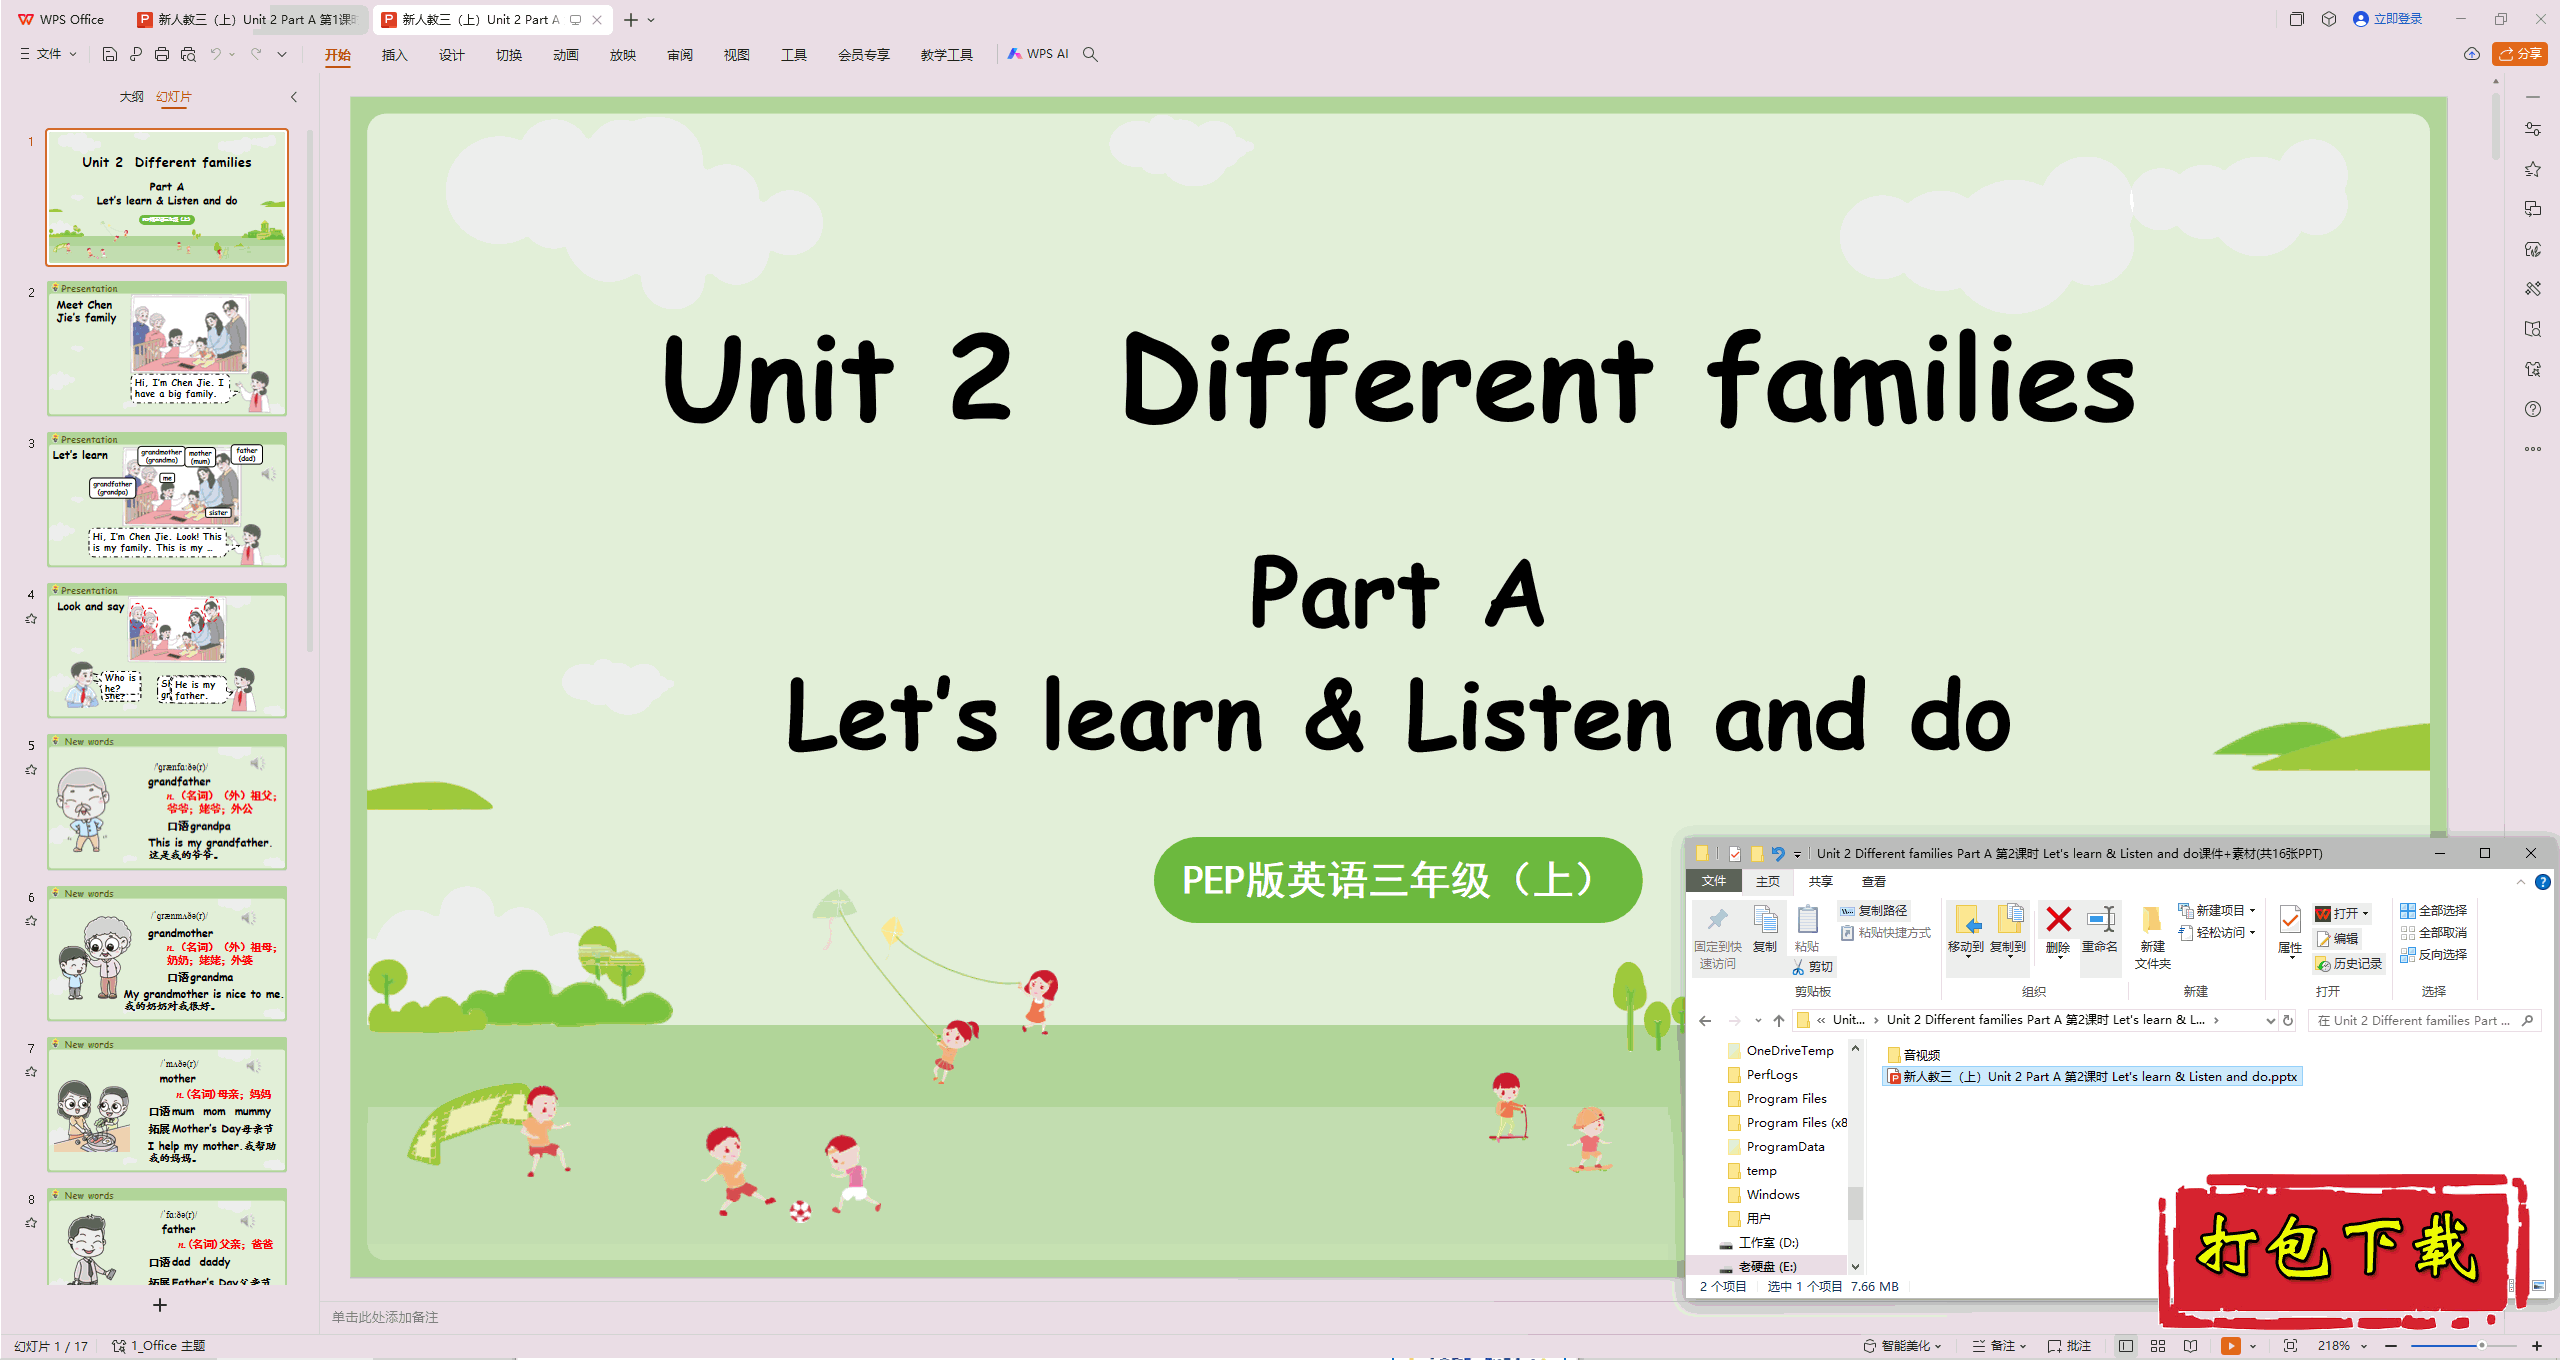Click 属性 properties icon in Explorer
Screen dimensions: 2560x1360
point(2290,931)
